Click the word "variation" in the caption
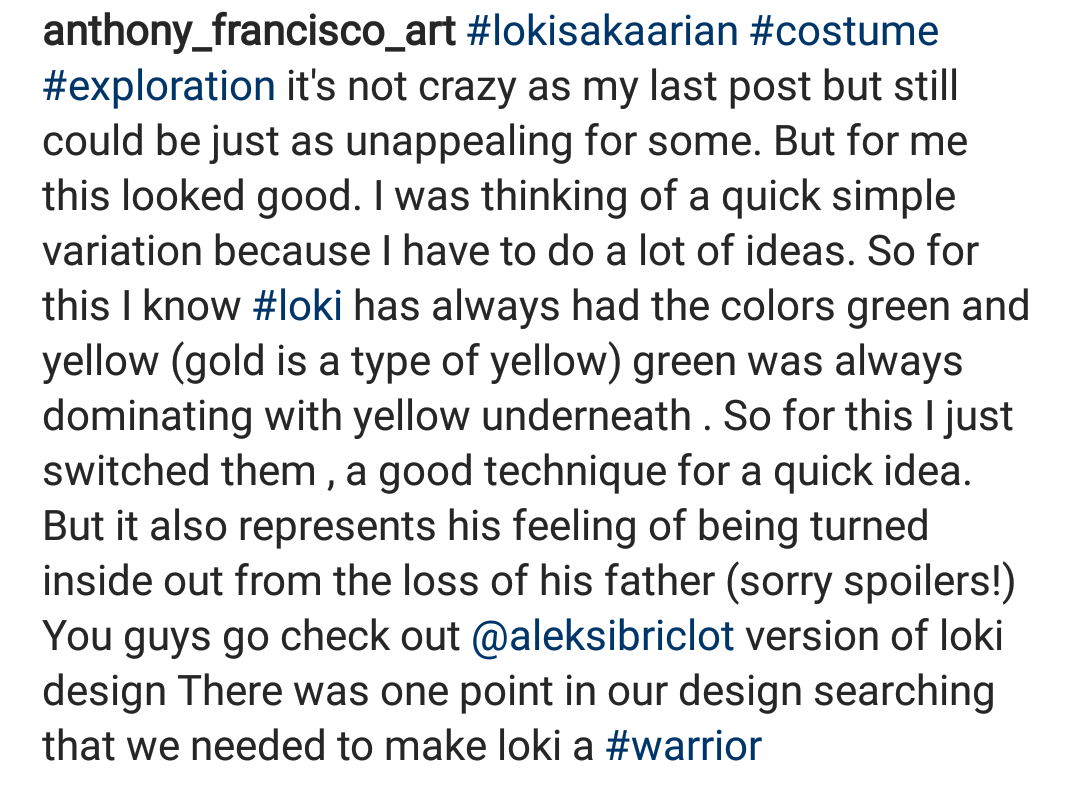The height and width of the screenshot is (789, 1080). click(x=121, y=251)
